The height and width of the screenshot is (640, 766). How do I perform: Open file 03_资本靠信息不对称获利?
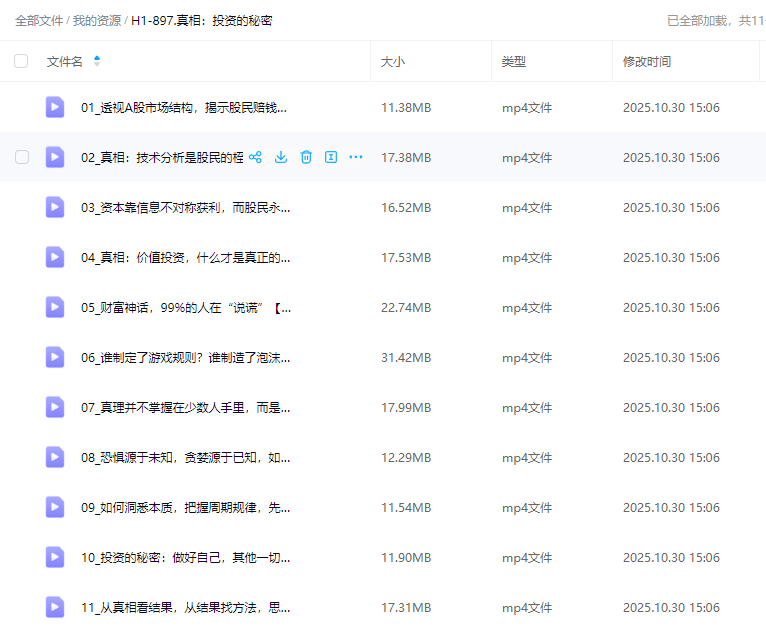click(x=186, y=208)
